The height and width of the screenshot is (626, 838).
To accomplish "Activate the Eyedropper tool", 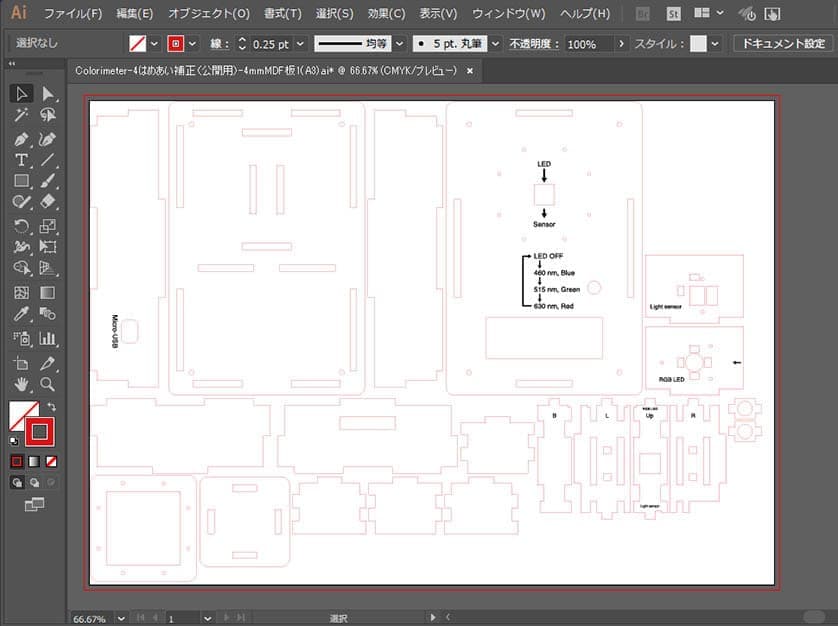I will [21, 315].
